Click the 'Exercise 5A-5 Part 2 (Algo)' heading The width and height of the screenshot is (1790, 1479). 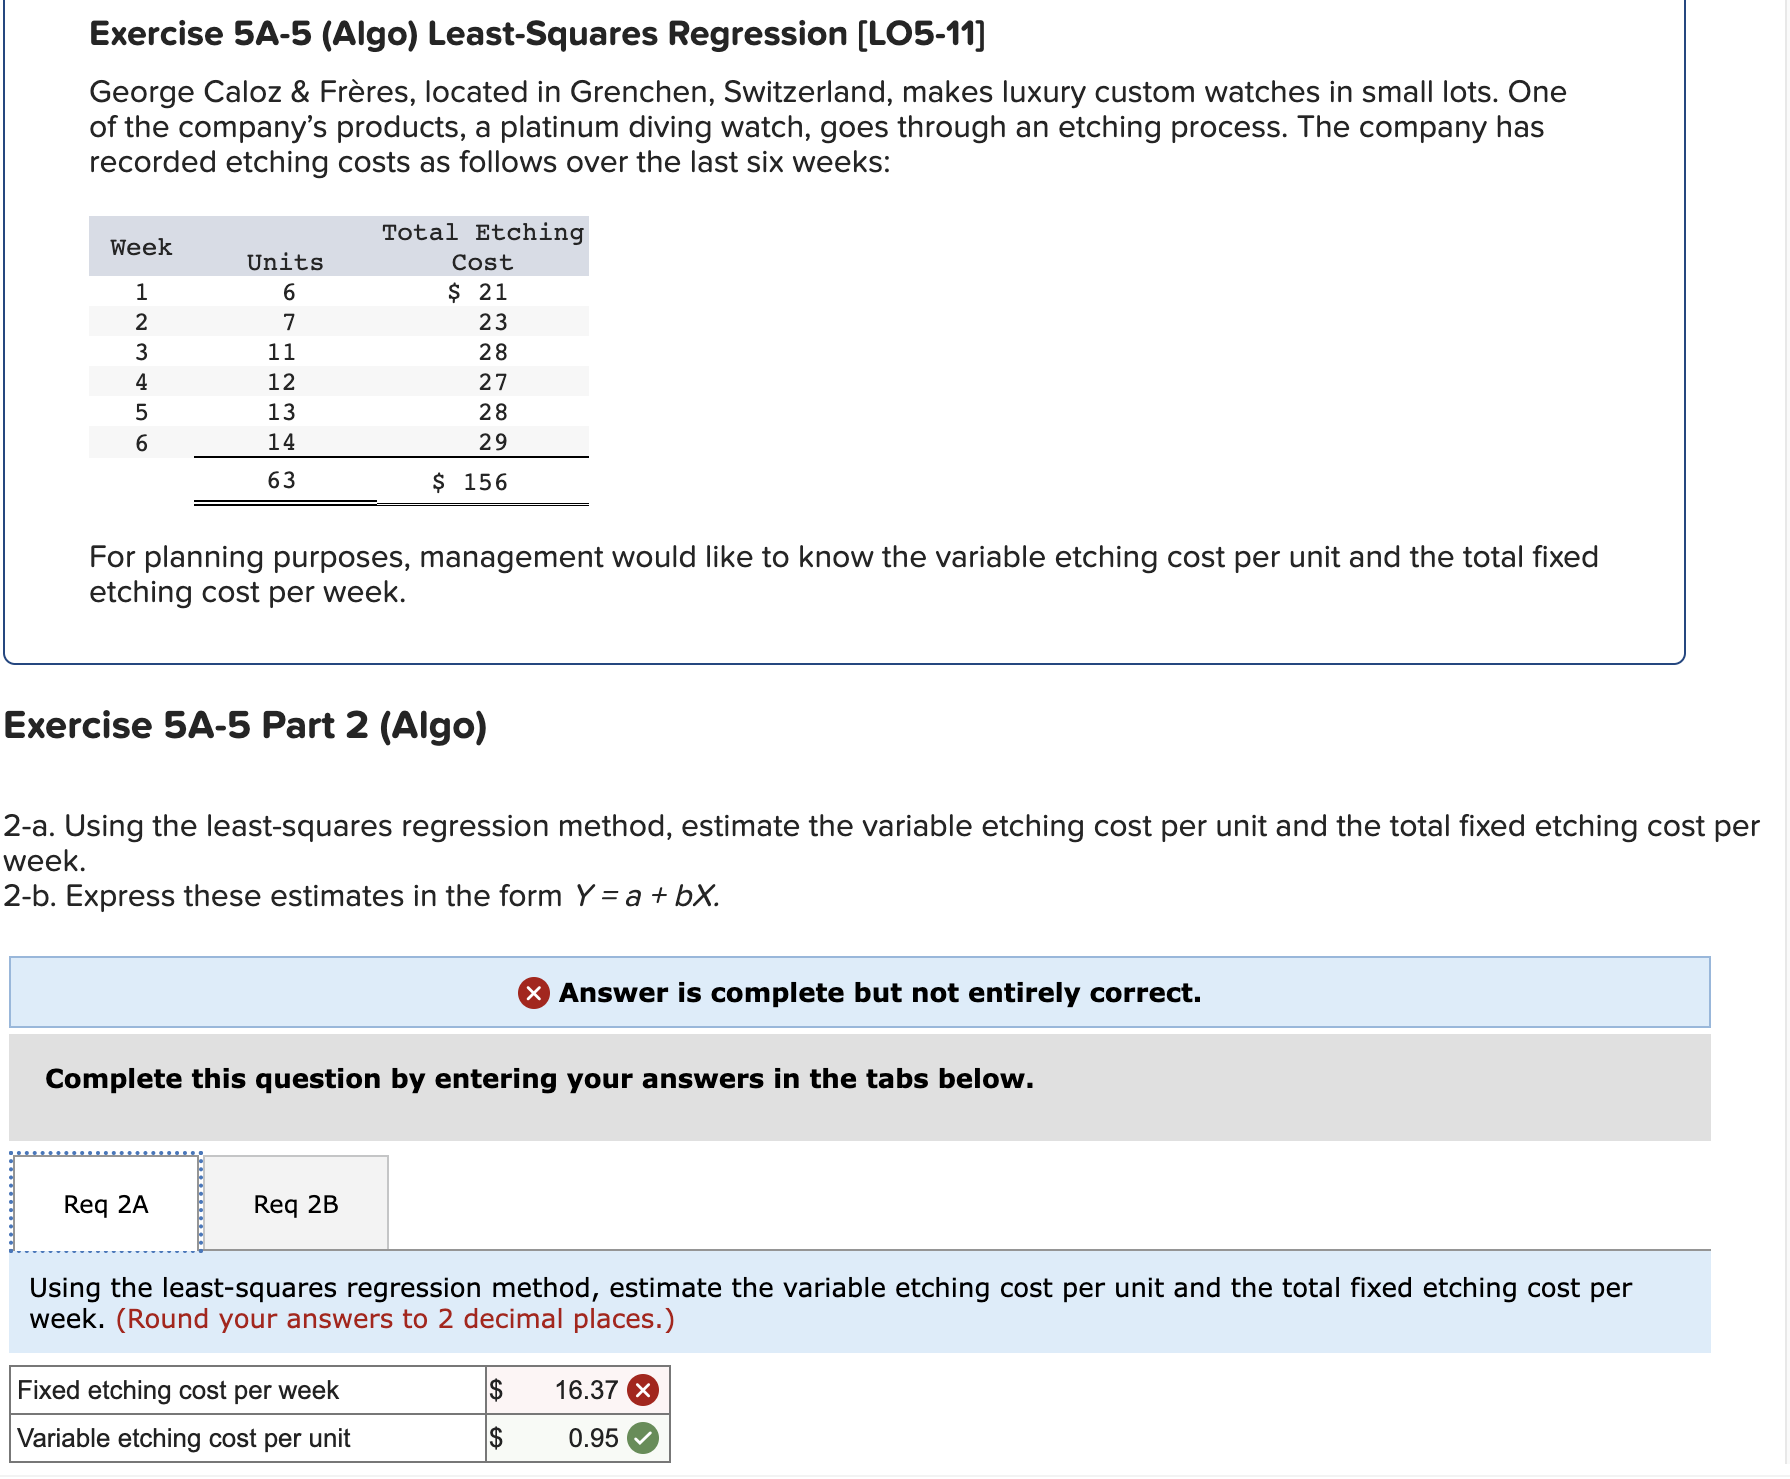coord(245,725)
